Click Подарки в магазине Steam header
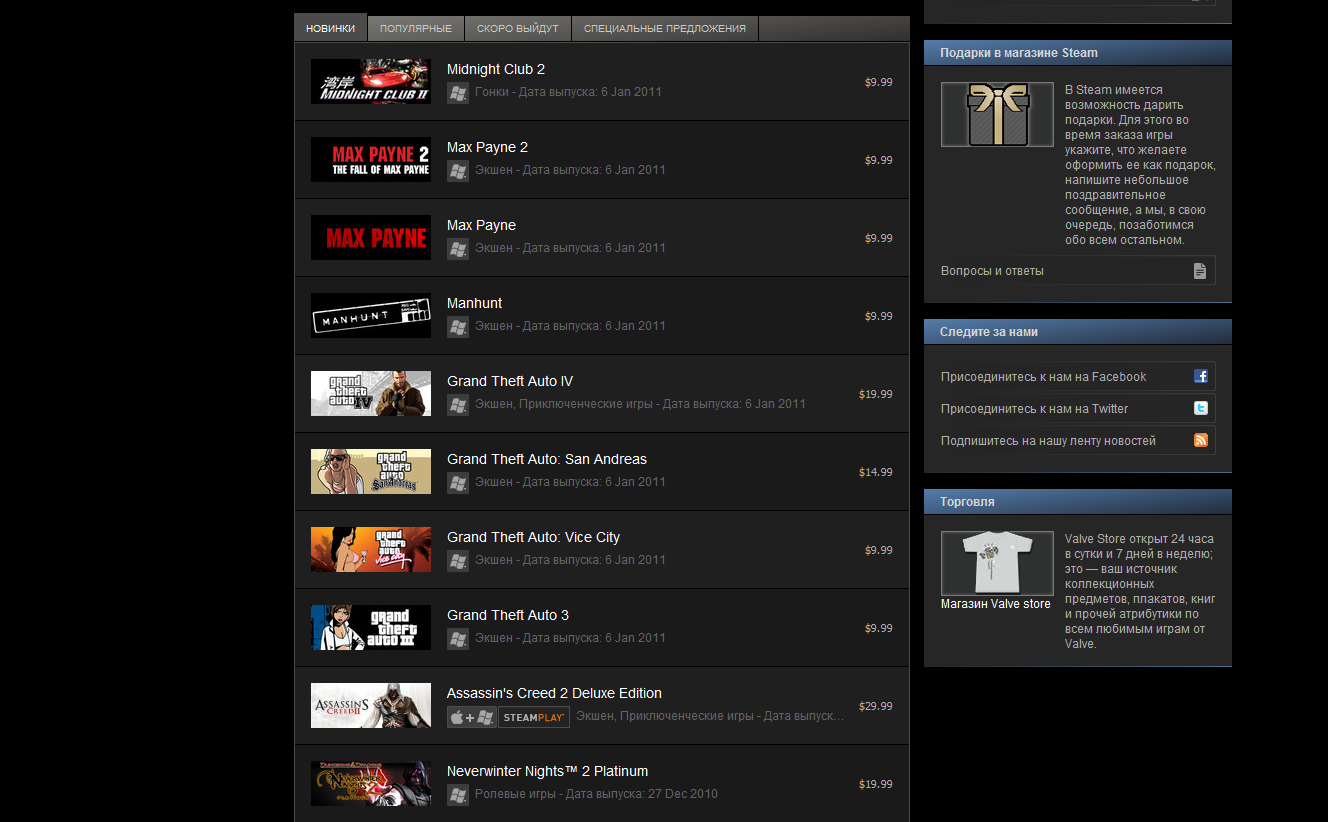Image resolution: width=1328 pixels, height=822 pixels. 1078,53
